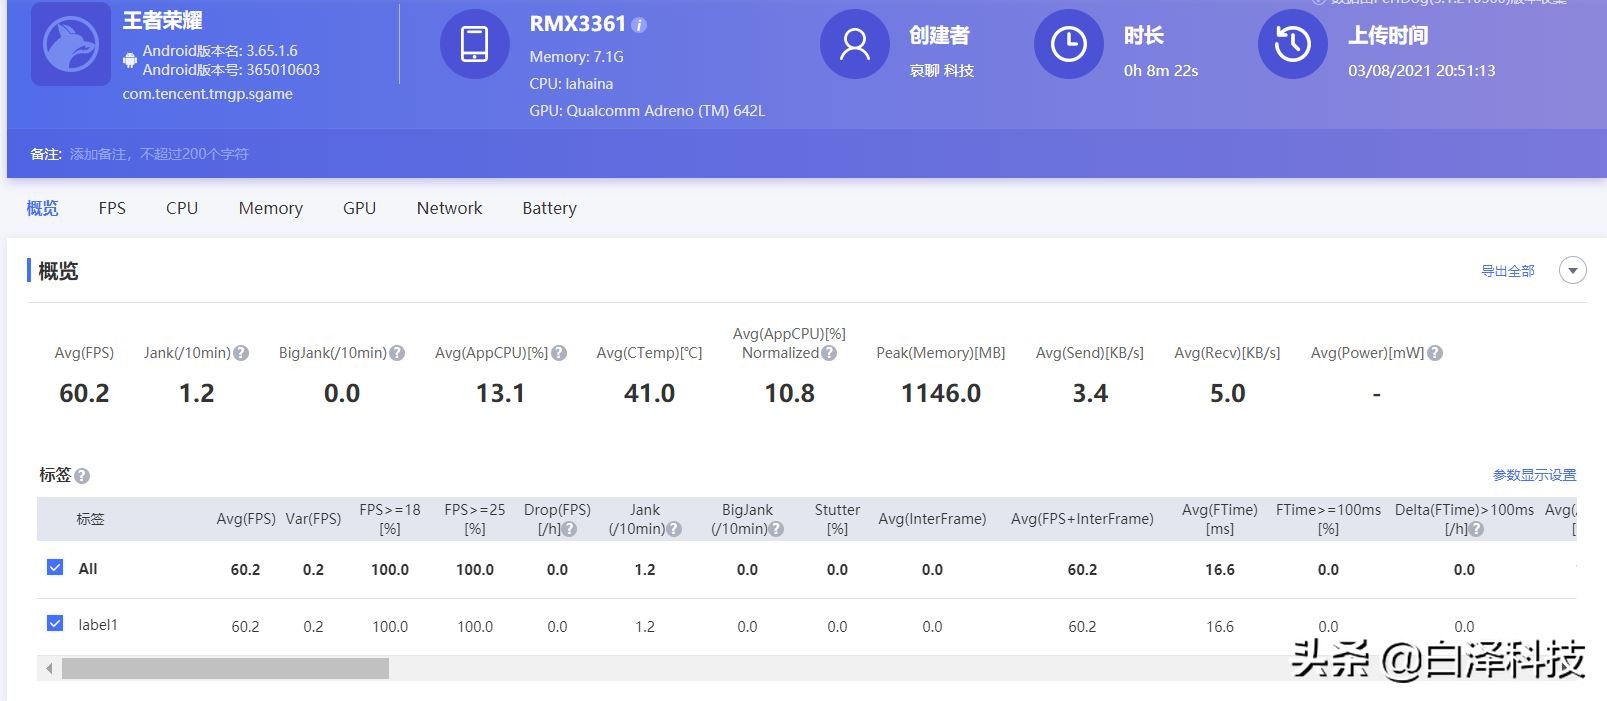Click the Avg(InterFrame) column header
The image size is (1607, 701).
(932, 519)
